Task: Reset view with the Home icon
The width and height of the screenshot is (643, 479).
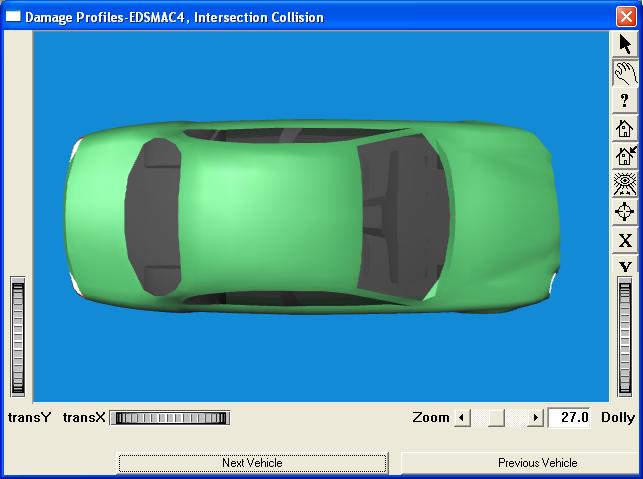Action: coord(625,129)
